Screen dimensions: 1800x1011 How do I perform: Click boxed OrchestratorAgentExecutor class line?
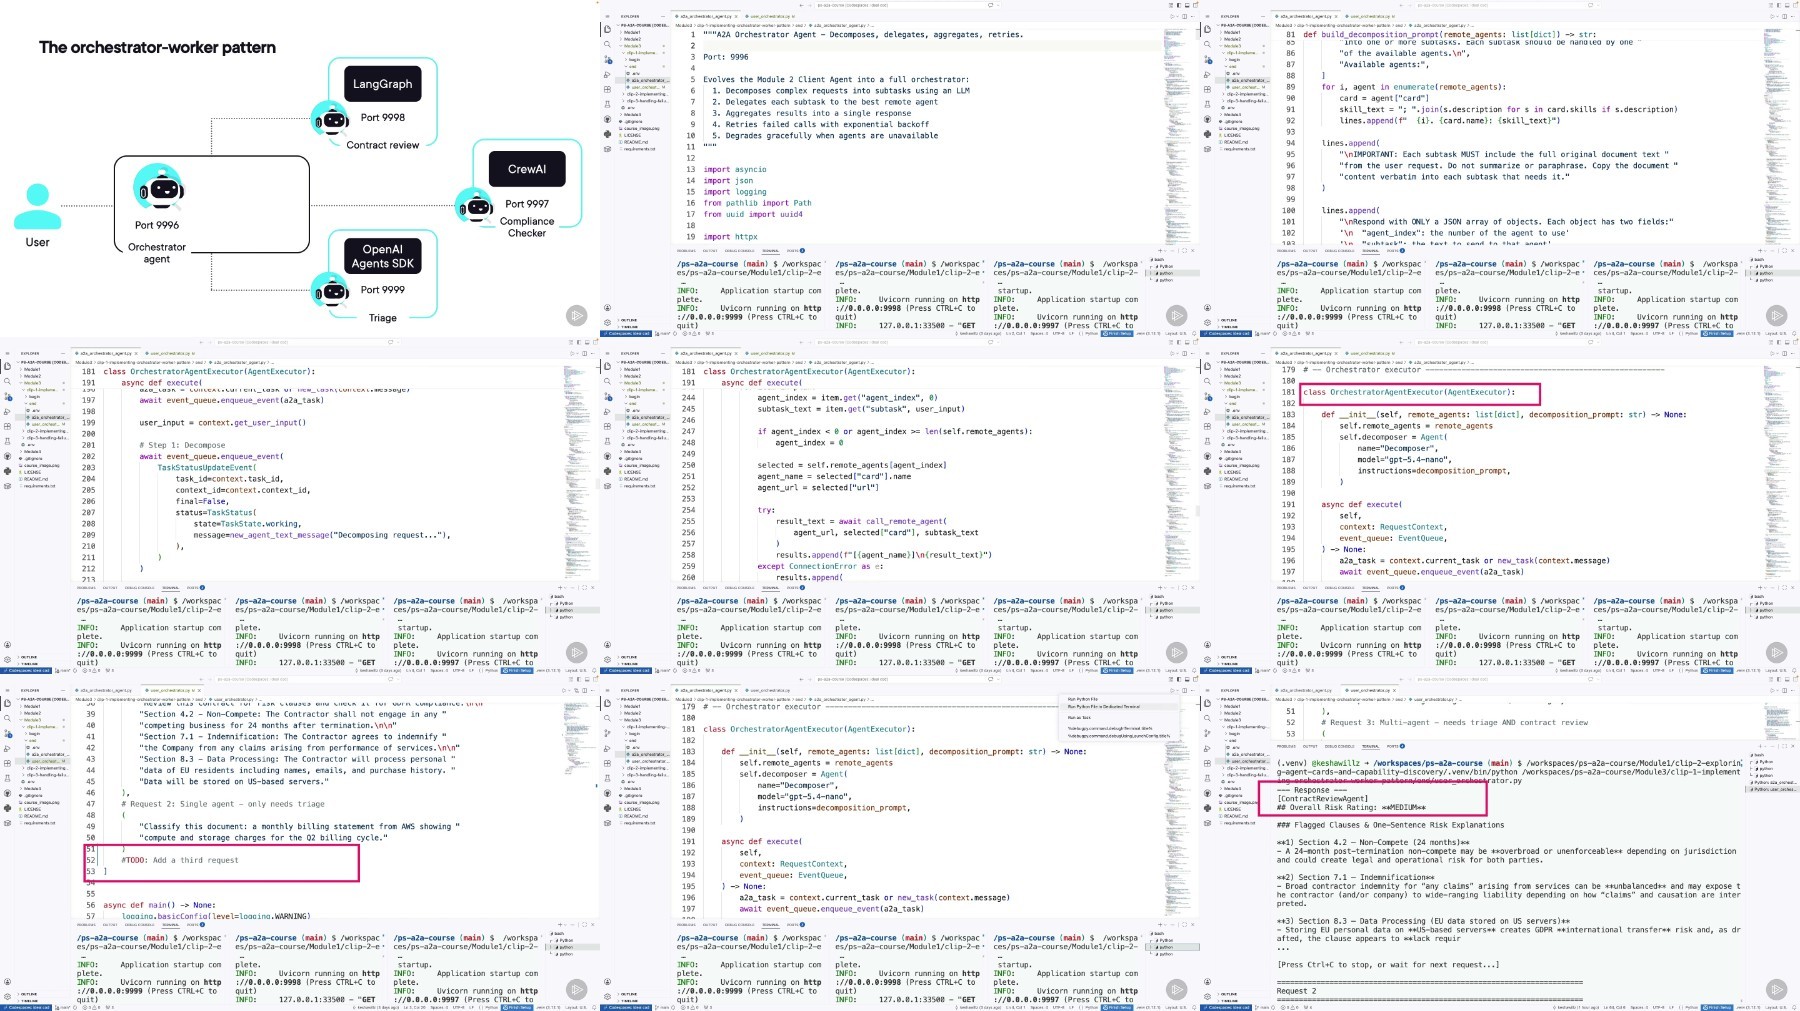(x=1408, y=392)
